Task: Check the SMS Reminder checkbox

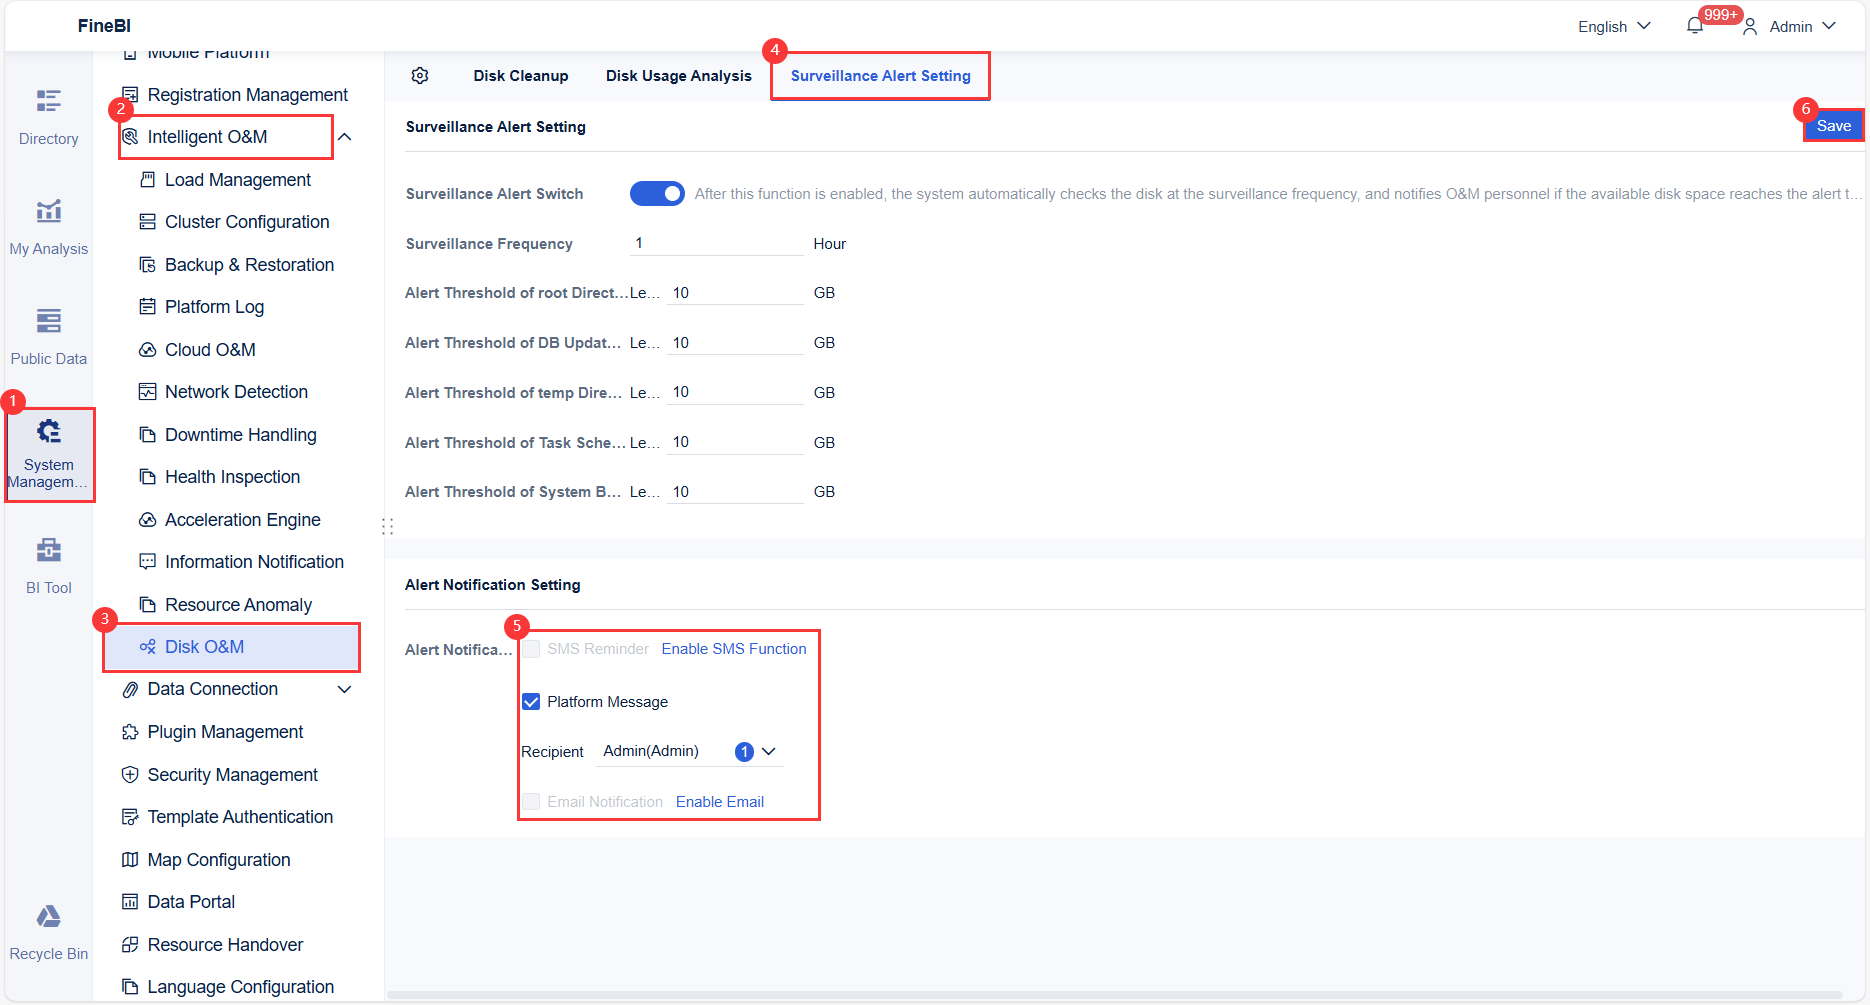Action: click(x=530, y=648)
